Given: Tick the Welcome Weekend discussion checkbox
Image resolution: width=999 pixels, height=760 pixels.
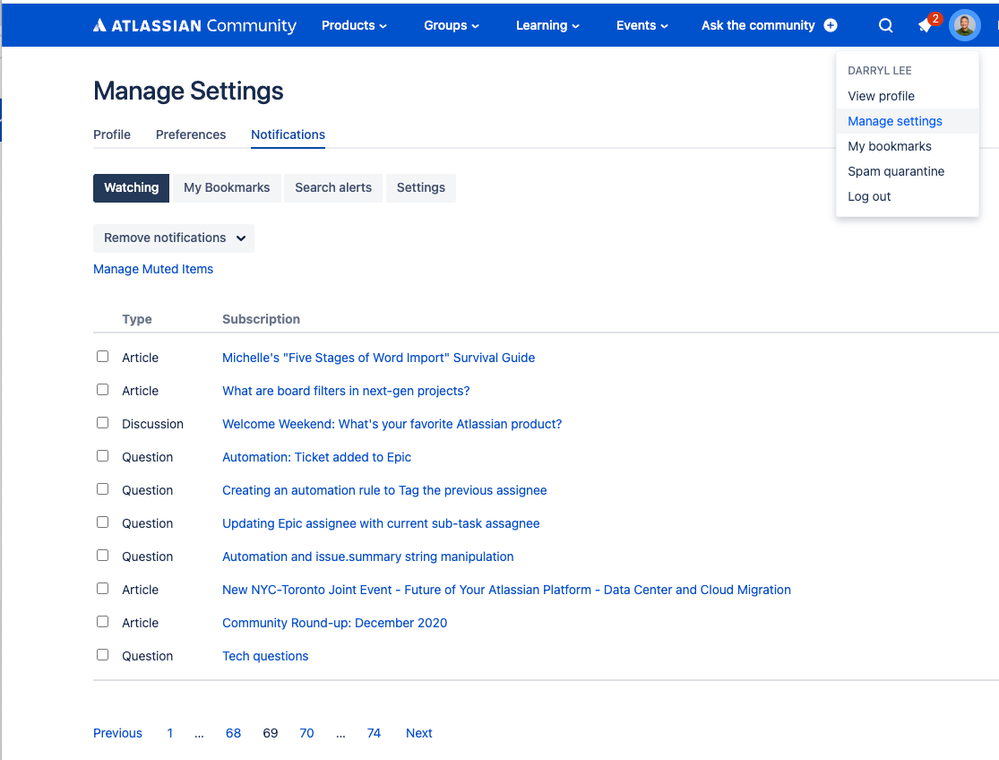Looking at the screenshot, I should [103, 422].
